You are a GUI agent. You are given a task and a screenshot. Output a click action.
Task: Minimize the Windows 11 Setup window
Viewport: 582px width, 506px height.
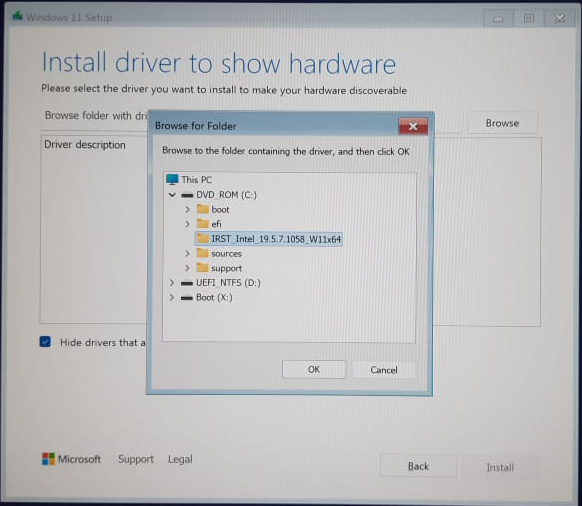(498, 18)
